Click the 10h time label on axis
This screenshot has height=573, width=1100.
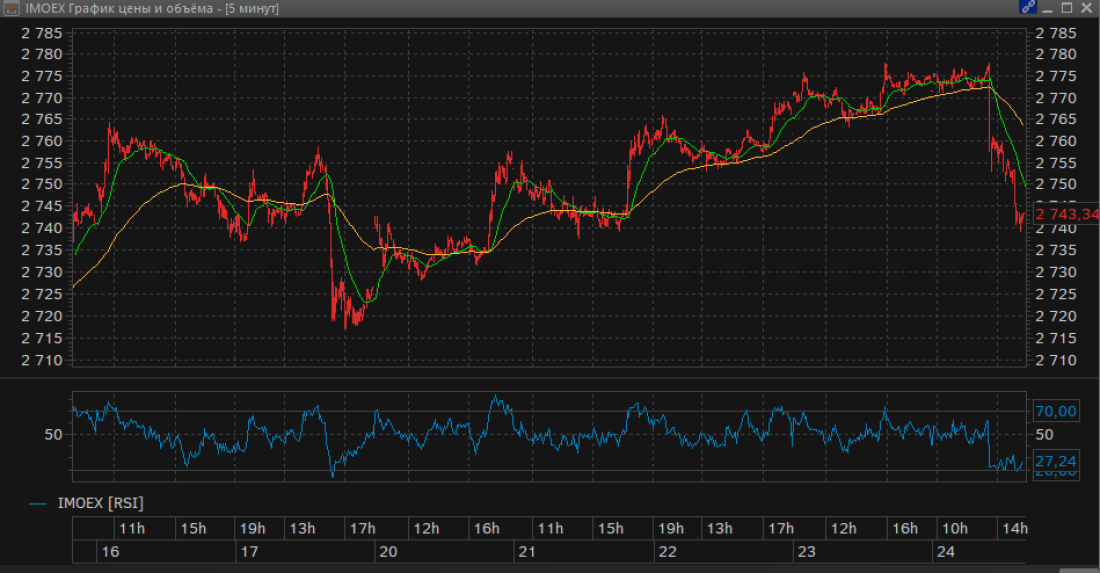click(x=954, y=529)
